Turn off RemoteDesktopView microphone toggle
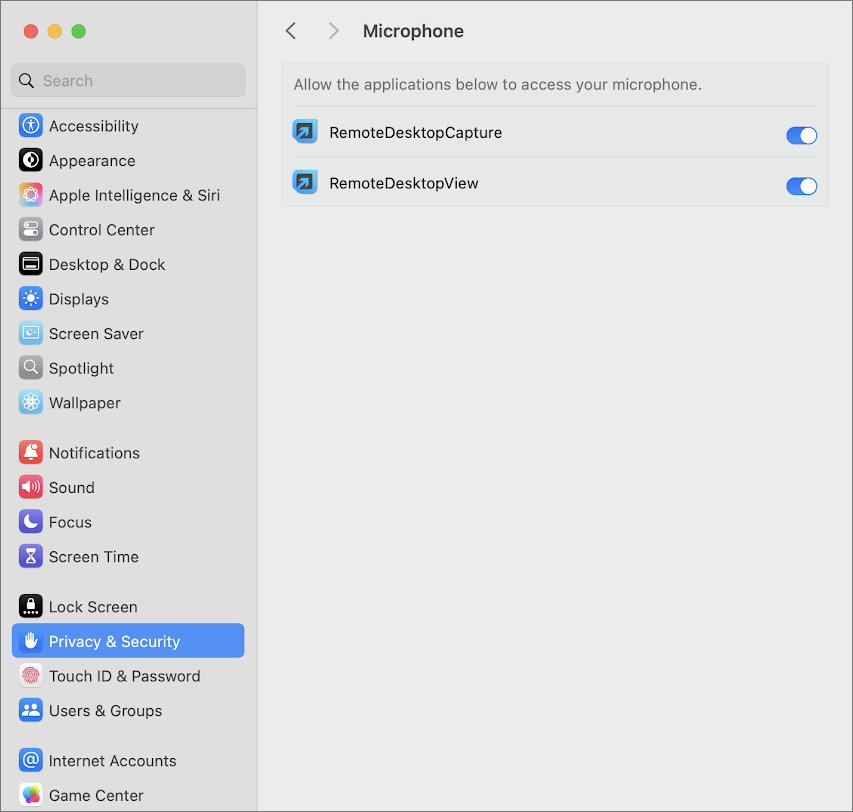 click(801, 186)
